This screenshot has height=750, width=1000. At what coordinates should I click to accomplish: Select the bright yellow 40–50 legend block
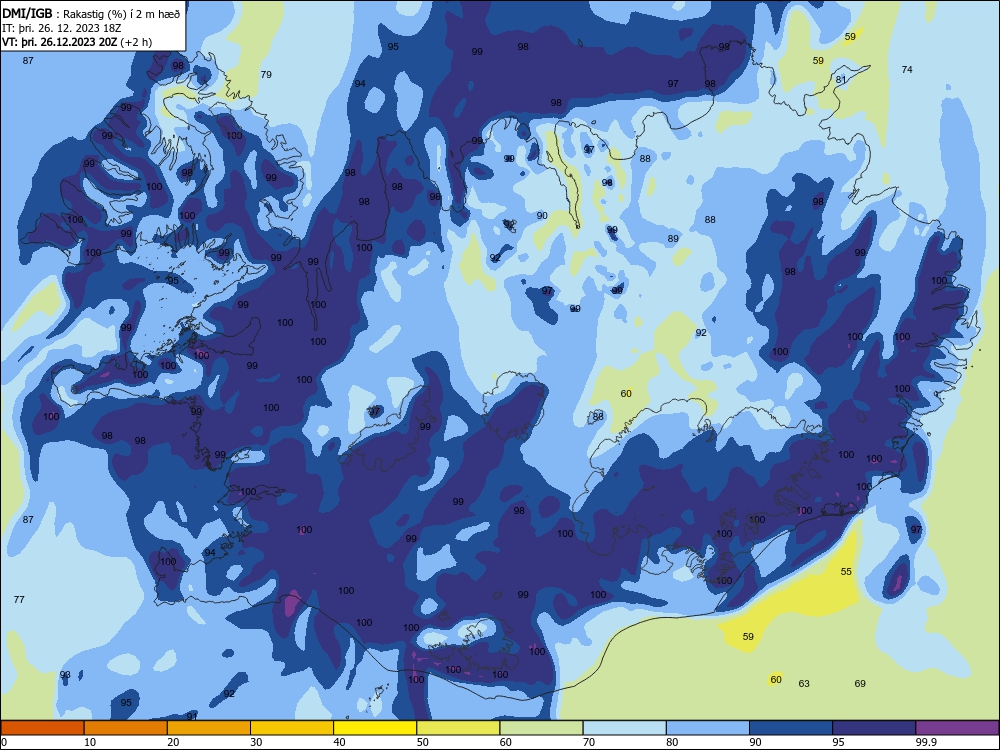click(375, 728)
